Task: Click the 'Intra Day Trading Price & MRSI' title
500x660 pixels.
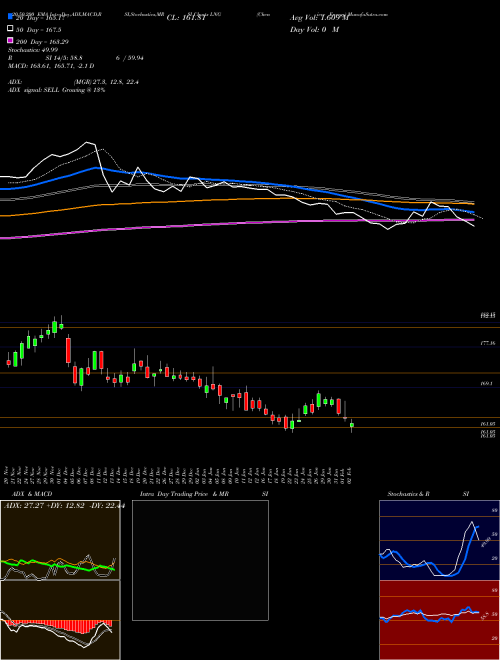Action: pyautogui.click(x=204, y=494)
